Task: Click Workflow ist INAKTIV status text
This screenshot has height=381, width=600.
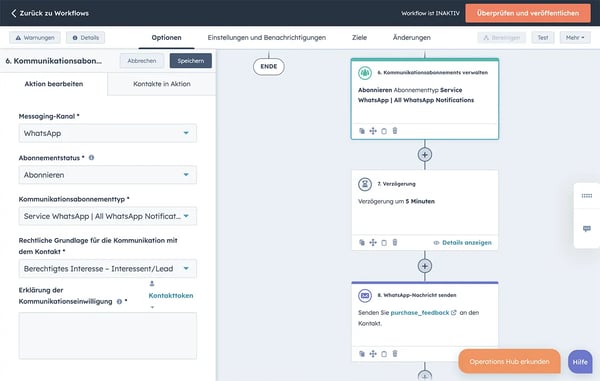Action: click(x=430, y=13)
